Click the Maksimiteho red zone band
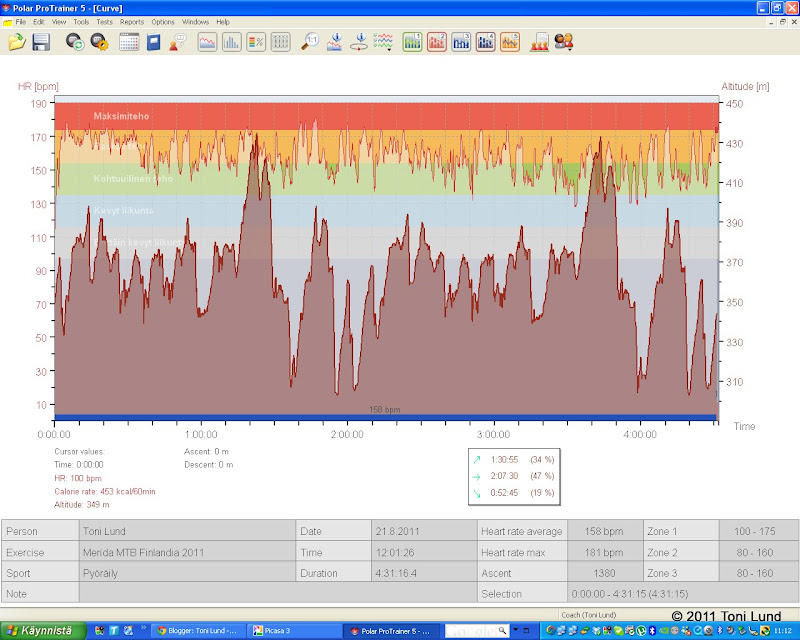 point(385,115)
